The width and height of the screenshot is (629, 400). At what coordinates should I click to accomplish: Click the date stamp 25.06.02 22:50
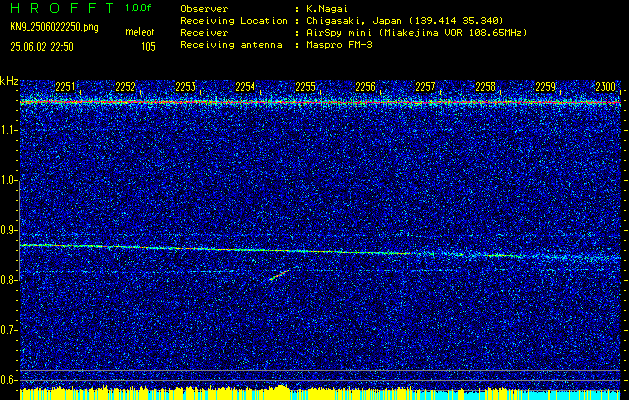click(42, 47)
